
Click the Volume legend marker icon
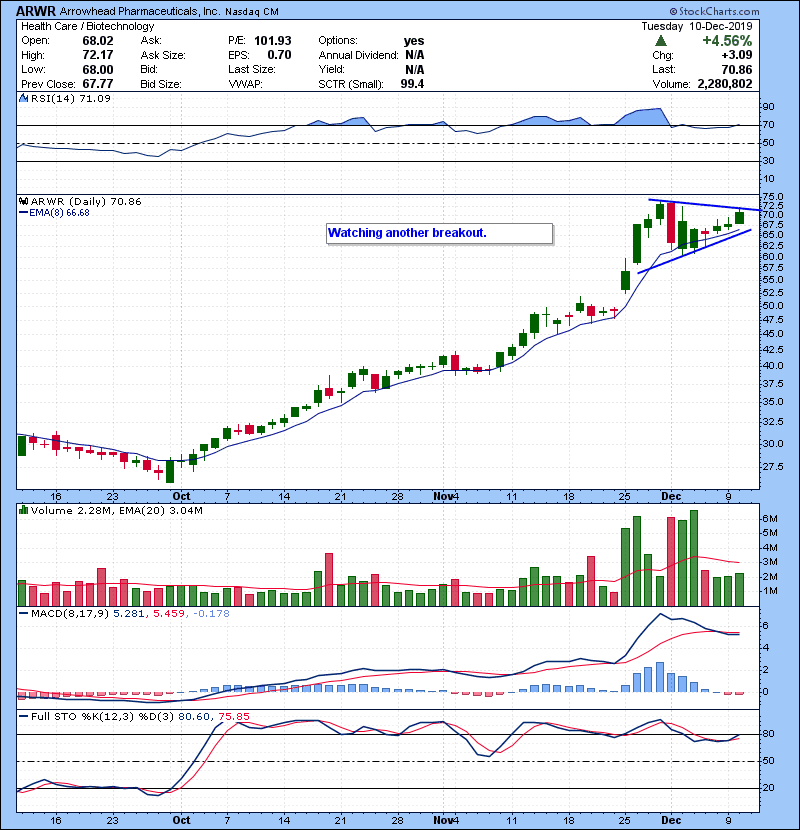(x=23, y=511)
